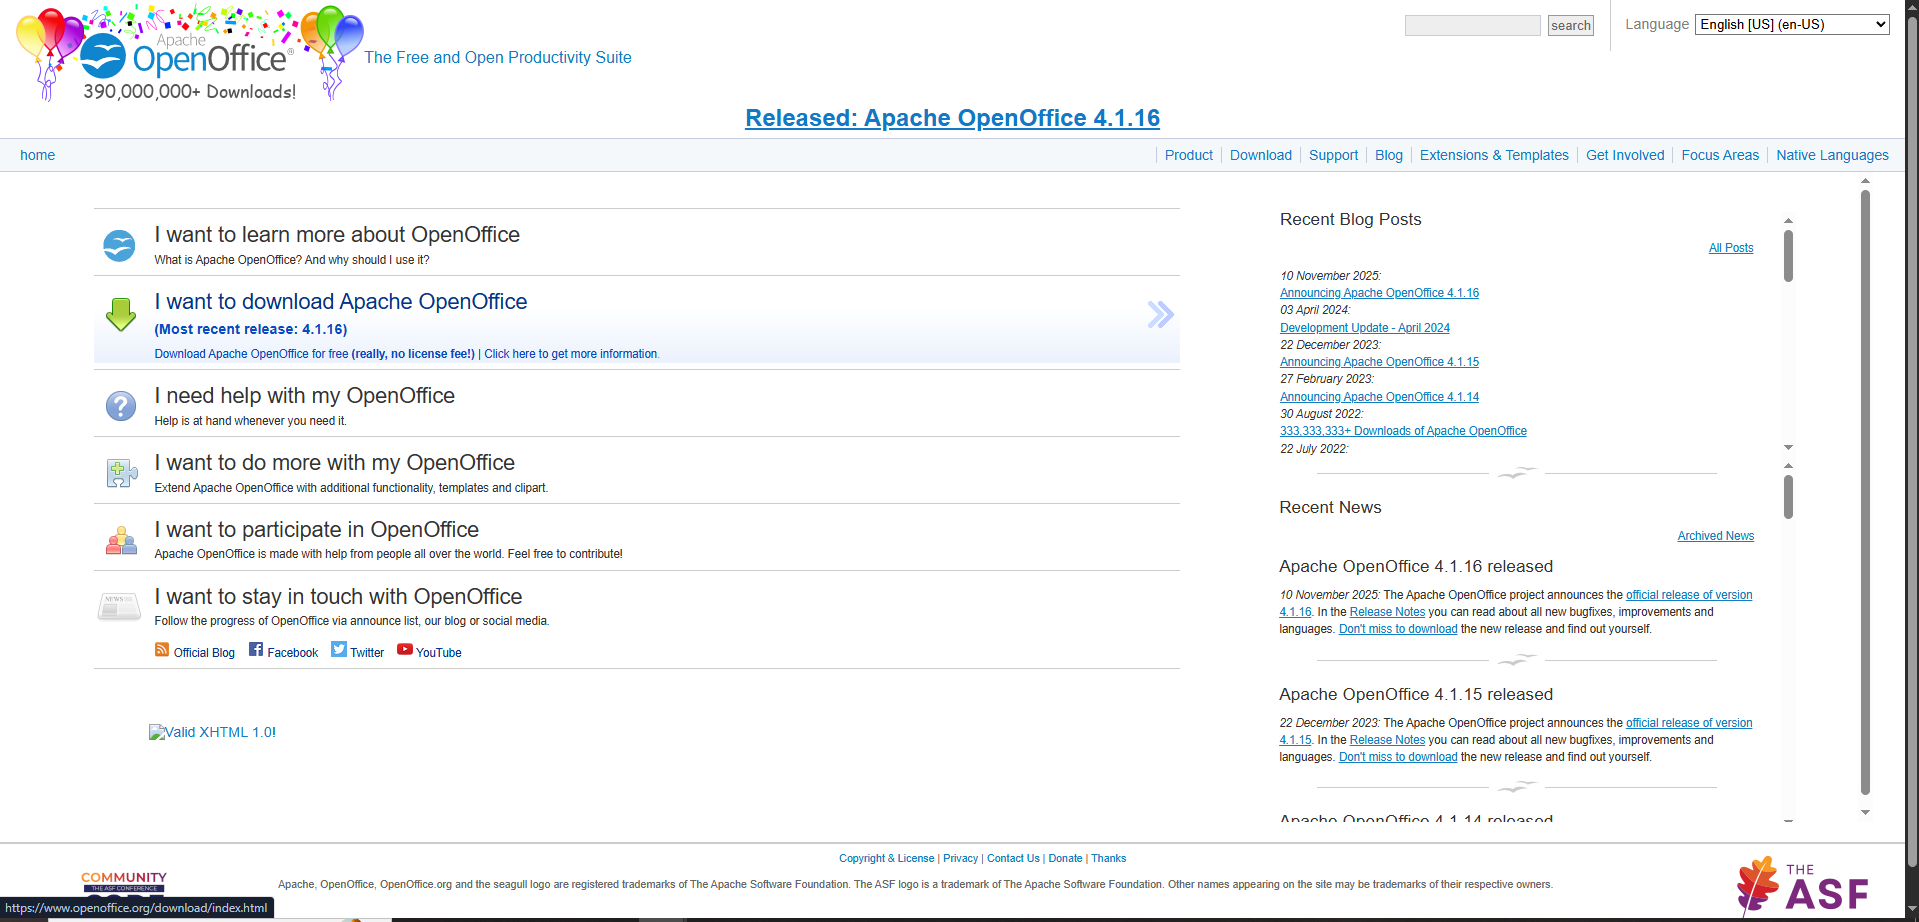Open Extensions & Templates menu item
This screenshot has width=1919, height=922.
[x=1493, y=155]
